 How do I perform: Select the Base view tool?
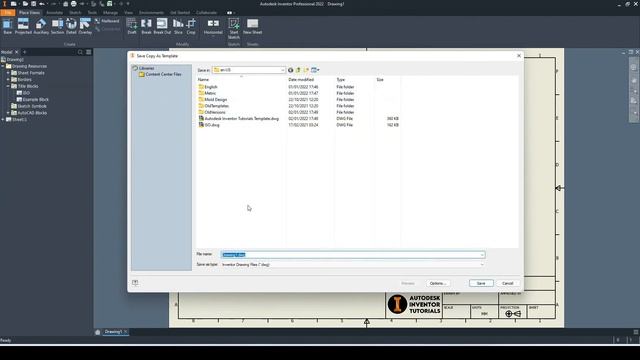pos(7,26)
